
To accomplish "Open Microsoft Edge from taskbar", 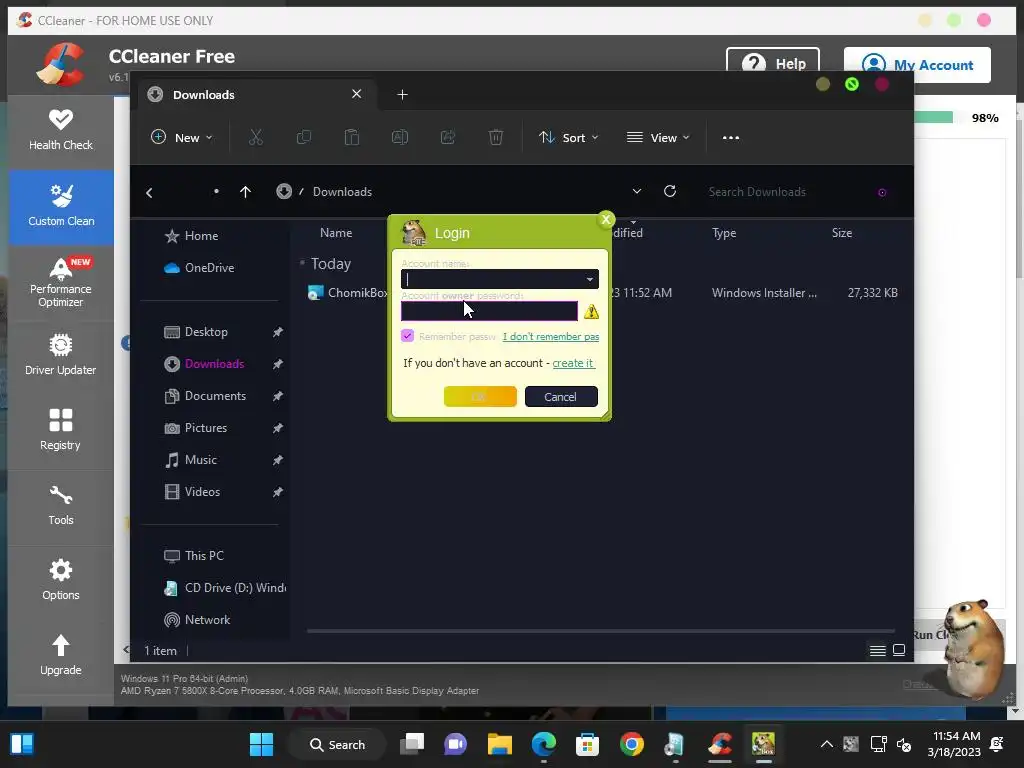I will click(543, 744).
